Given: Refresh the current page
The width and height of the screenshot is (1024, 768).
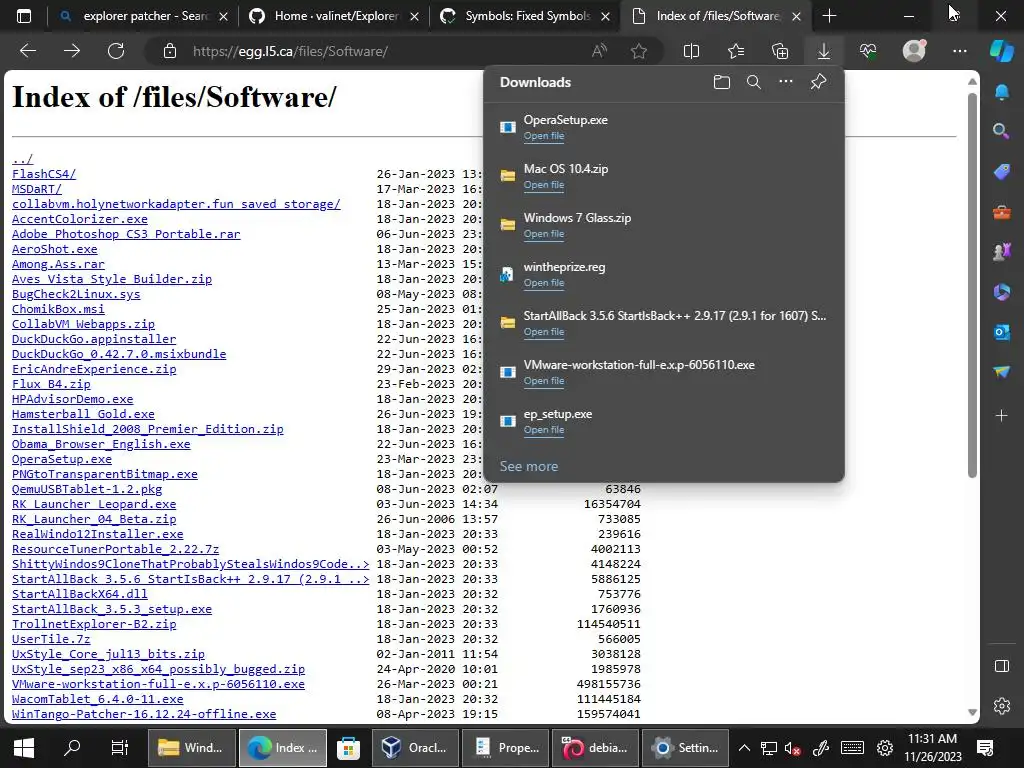Looking at the screenshot, I should point(116,51).
